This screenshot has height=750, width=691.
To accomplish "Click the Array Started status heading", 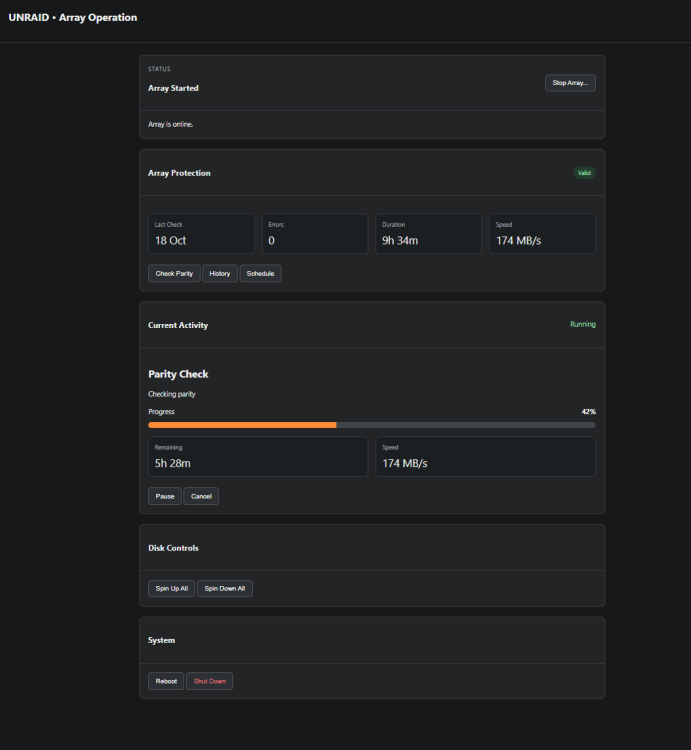I will click(x=173, y=88).
